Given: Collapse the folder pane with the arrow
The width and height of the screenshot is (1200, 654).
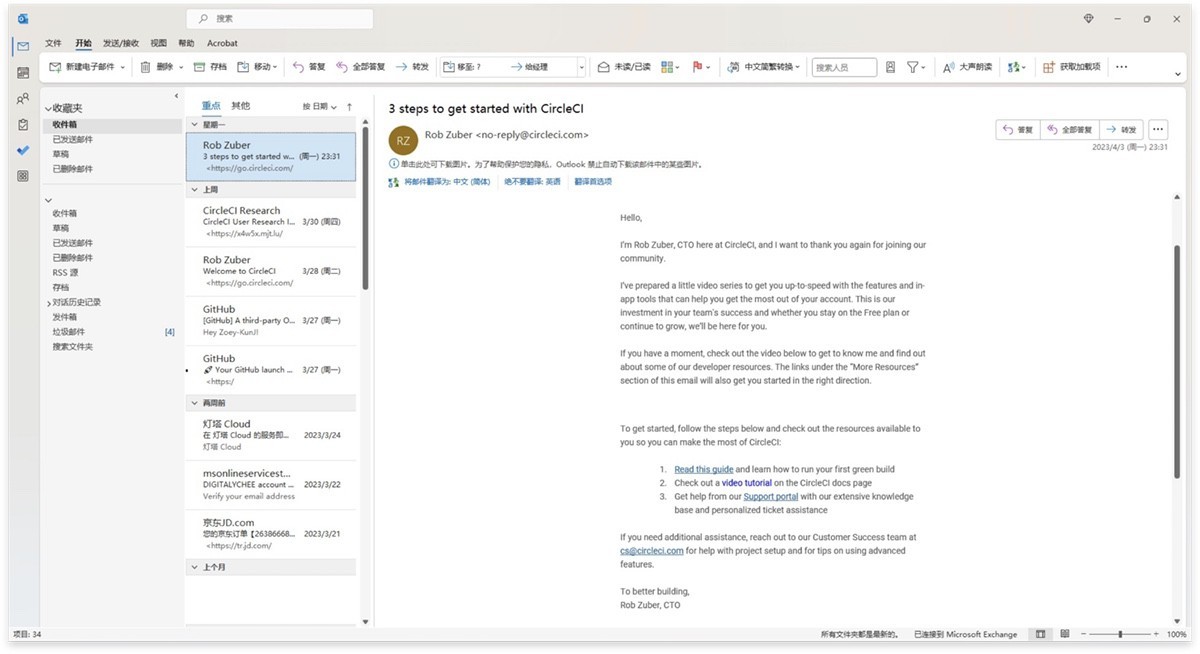Looking at the screenshot, I should coord(176,96).
